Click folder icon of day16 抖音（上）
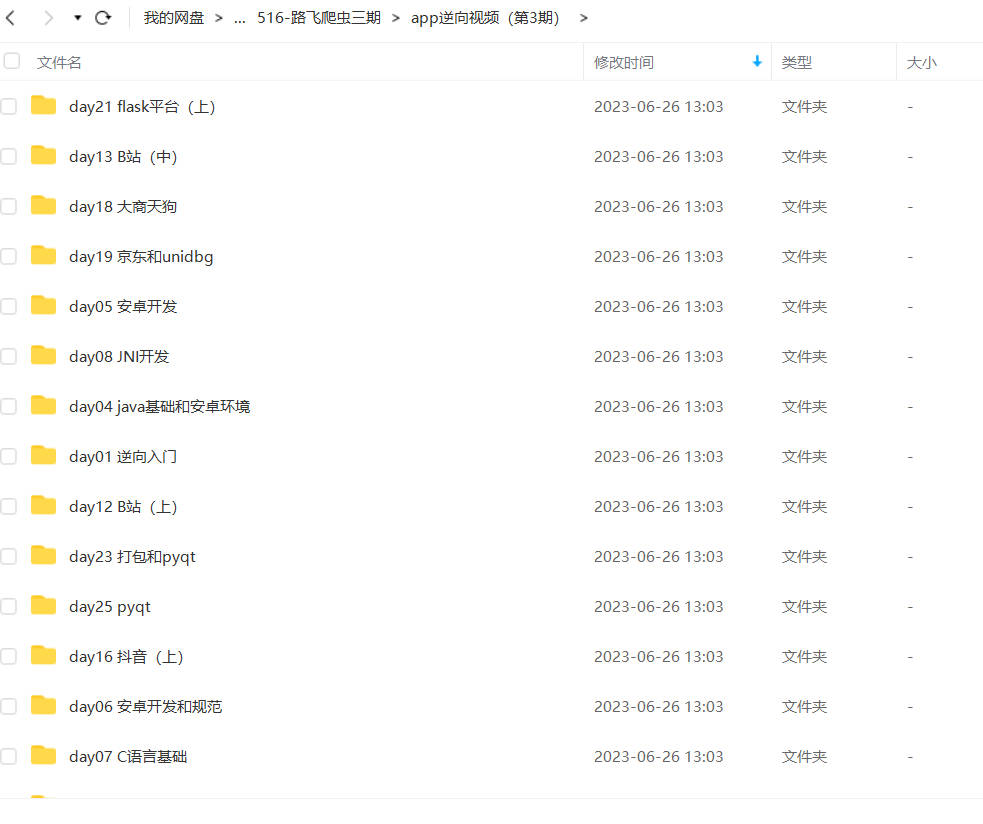The image size is (983, 824). (43, 655)
